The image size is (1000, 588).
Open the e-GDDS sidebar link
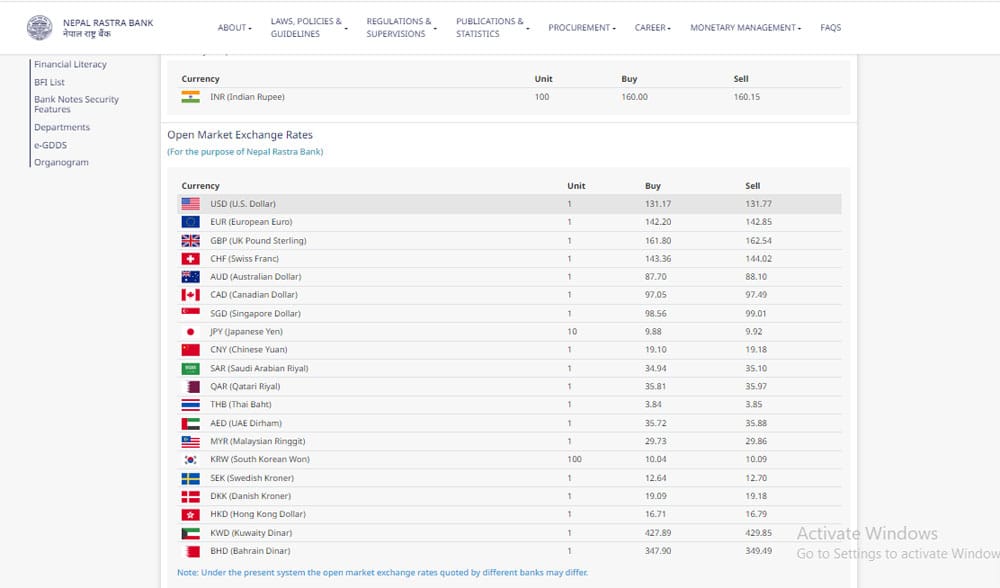coord(50,145)
